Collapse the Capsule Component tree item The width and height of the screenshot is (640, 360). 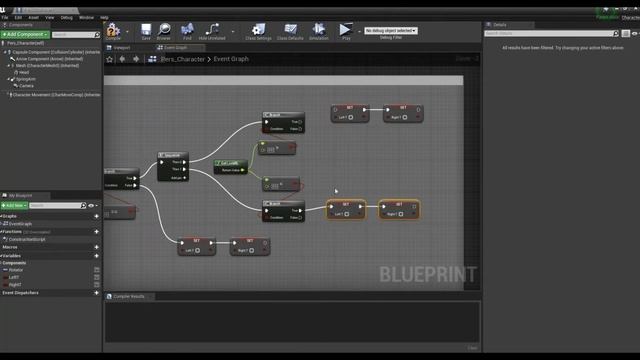point(5,52)
